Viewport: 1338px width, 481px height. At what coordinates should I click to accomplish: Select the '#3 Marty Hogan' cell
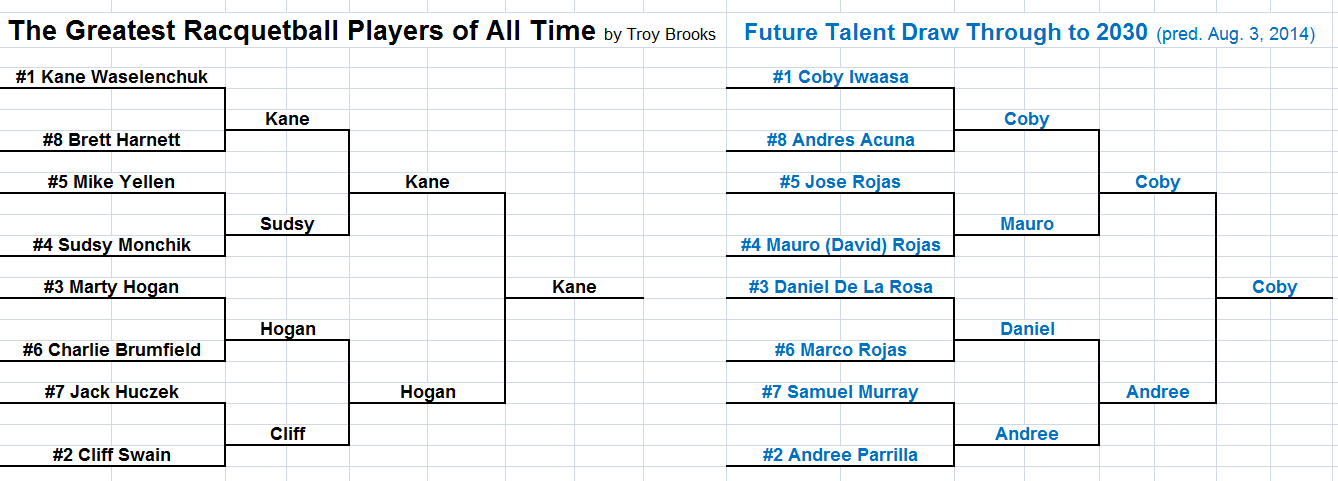[111, 287]
